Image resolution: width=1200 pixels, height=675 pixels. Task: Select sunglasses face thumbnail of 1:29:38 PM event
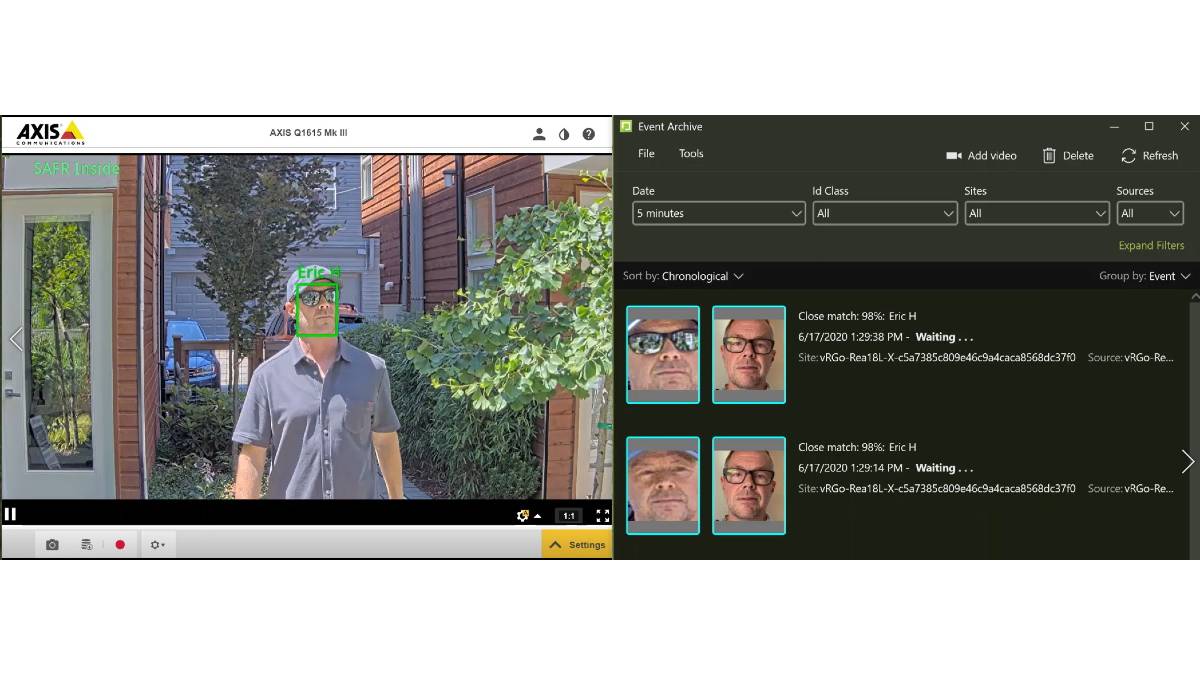pos(663,355)
